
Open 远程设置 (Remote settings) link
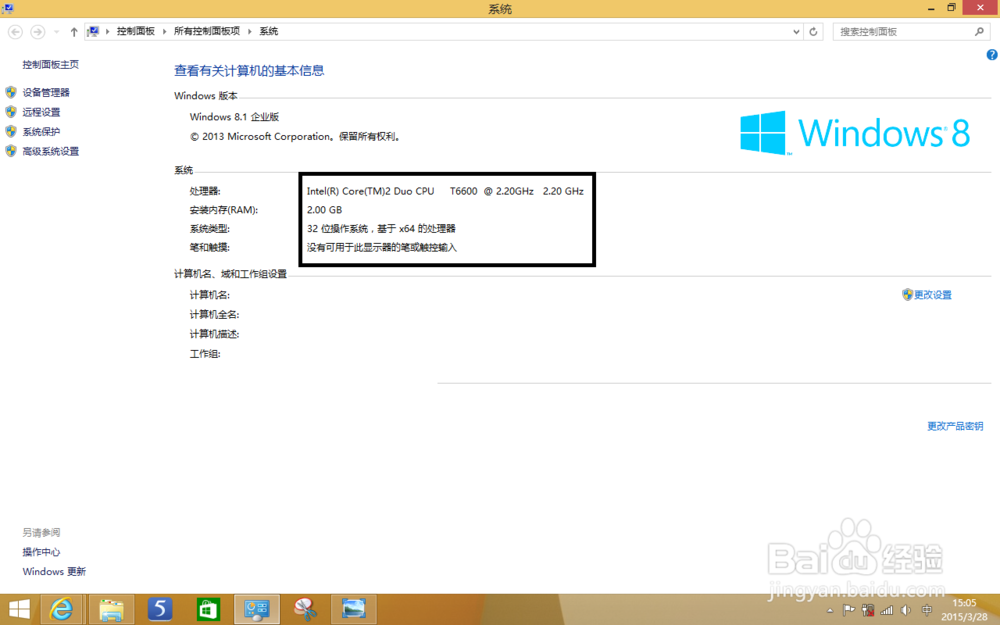[41, 112]
